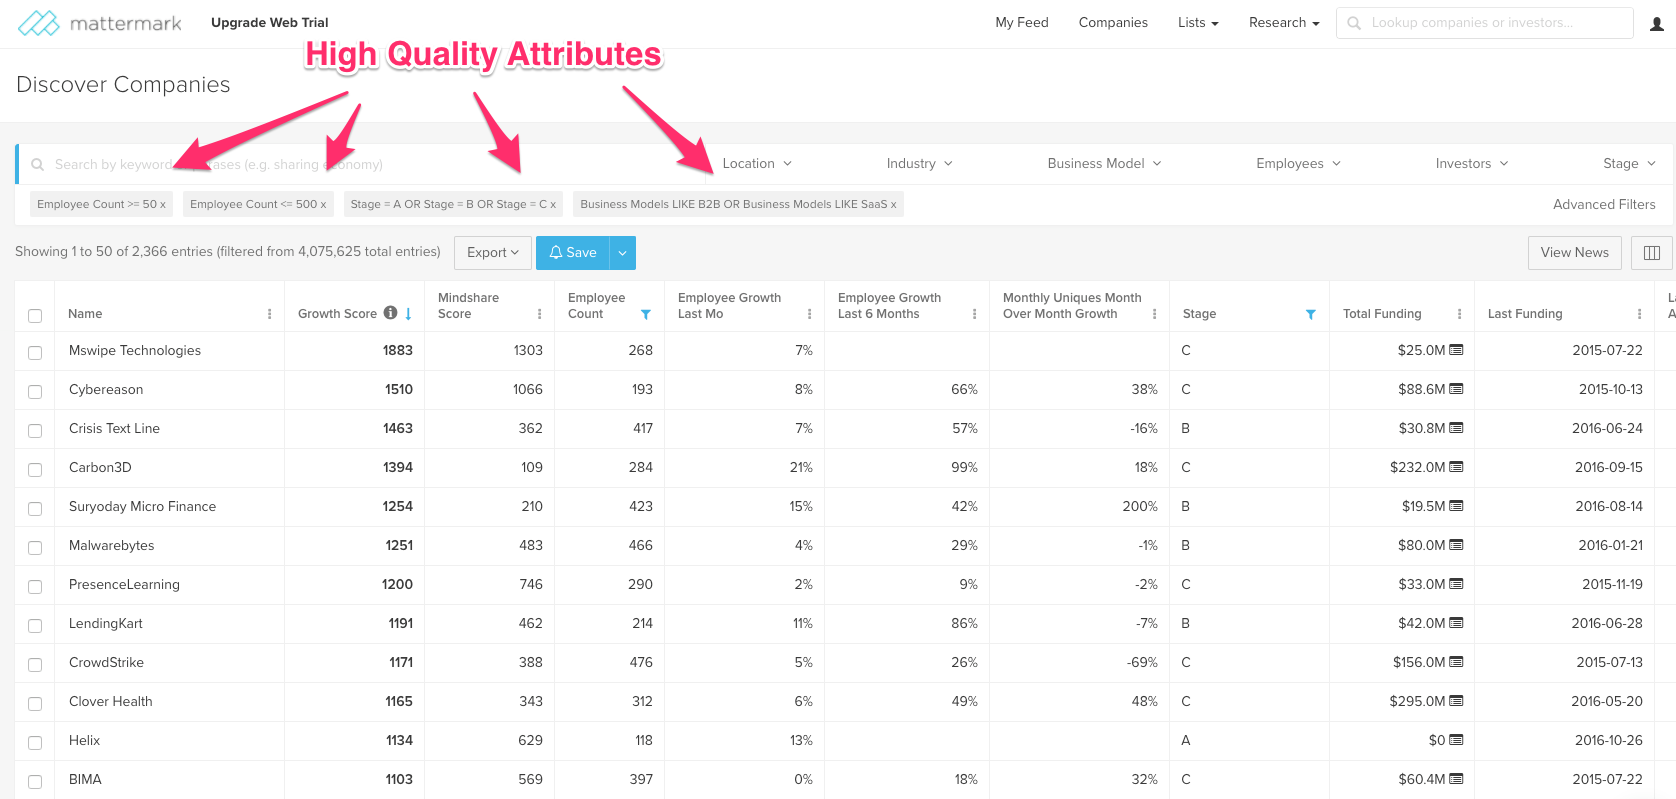Click funding details icon for Malwarebytes
This screenshot has width=1676, height=799.
point(1456,545)
